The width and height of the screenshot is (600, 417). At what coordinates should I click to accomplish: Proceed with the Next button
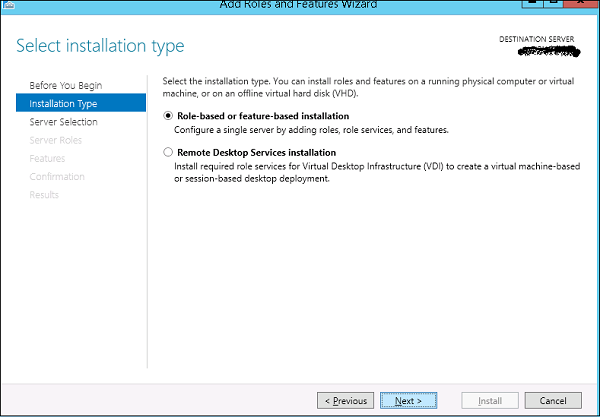(408, 401)
